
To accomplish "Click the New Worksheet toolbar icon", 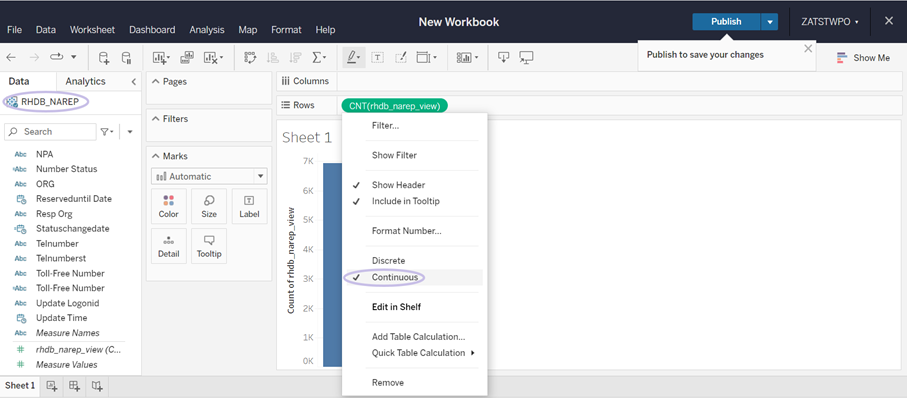I will pyautogui.click(x=161, y=57).
